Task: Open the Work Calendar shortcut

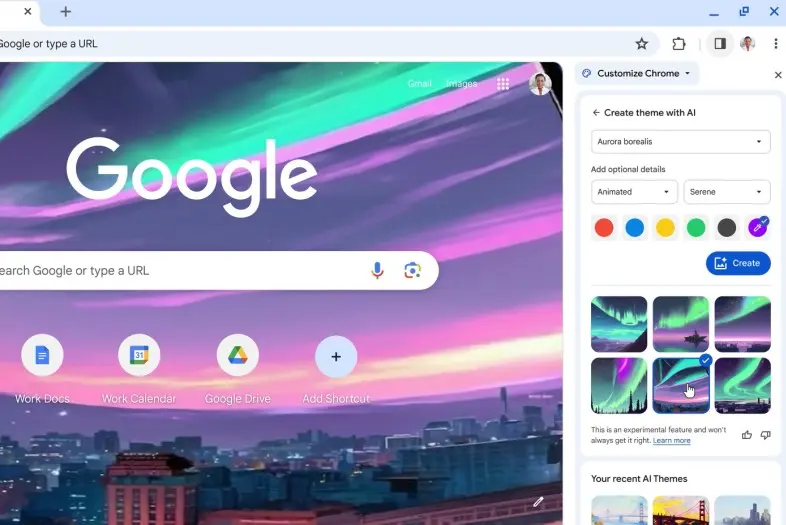Action: click(139, 356)
